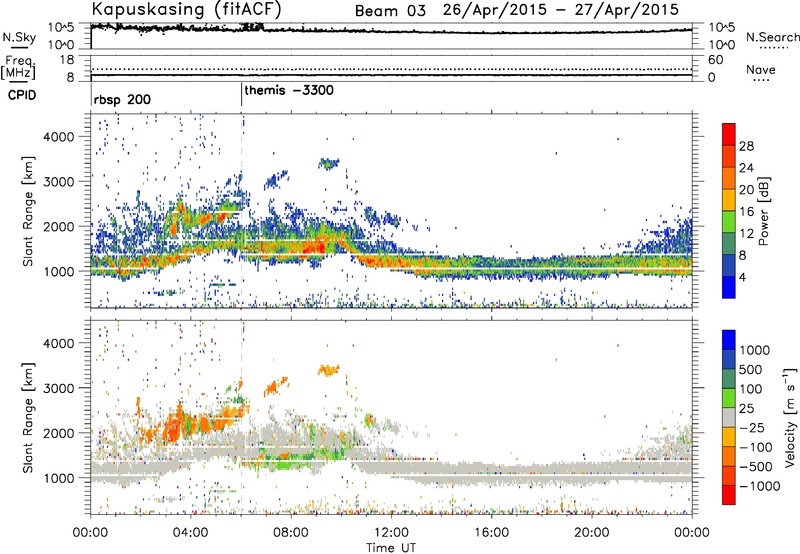Screen dimensions: 800x554
Task: Pick the red top segment of Power color bar
Action: coord(729,134)
